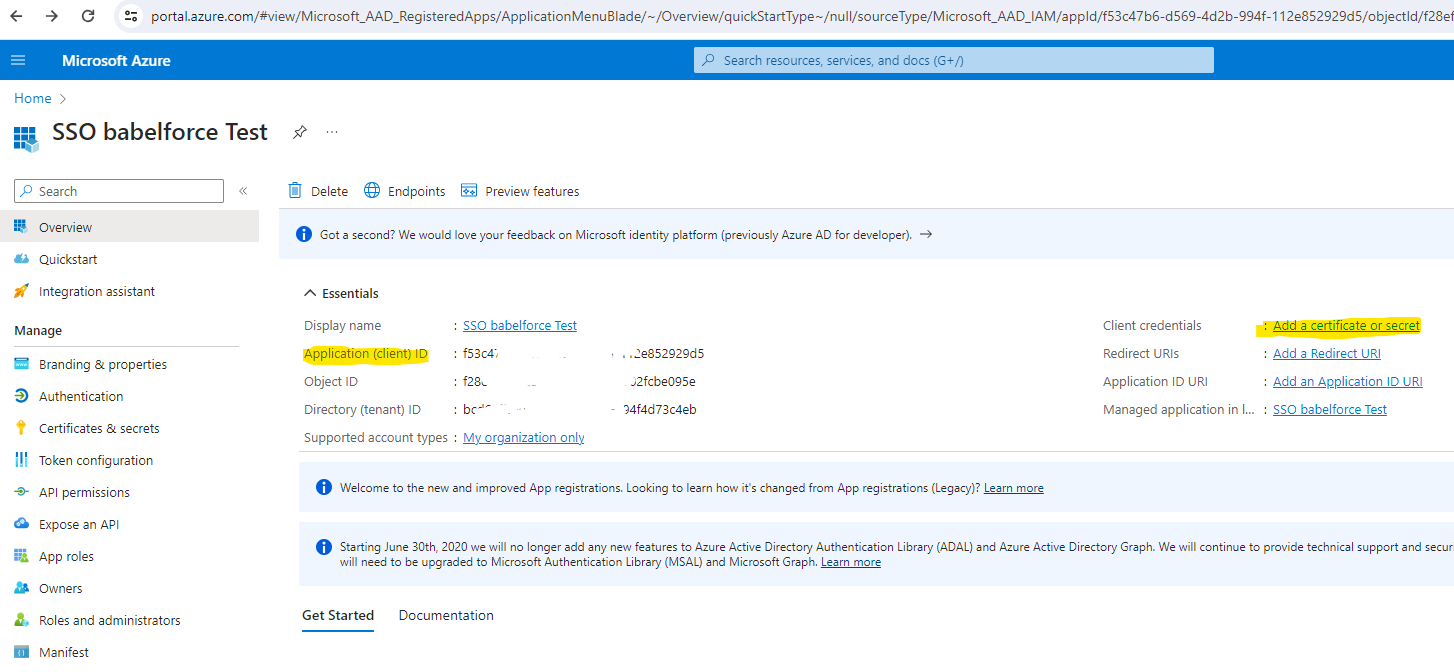This screenshot has height=672, width=1454.
Task: Click the Expose an API cloud icon
Action: click(x=21, y=524)
